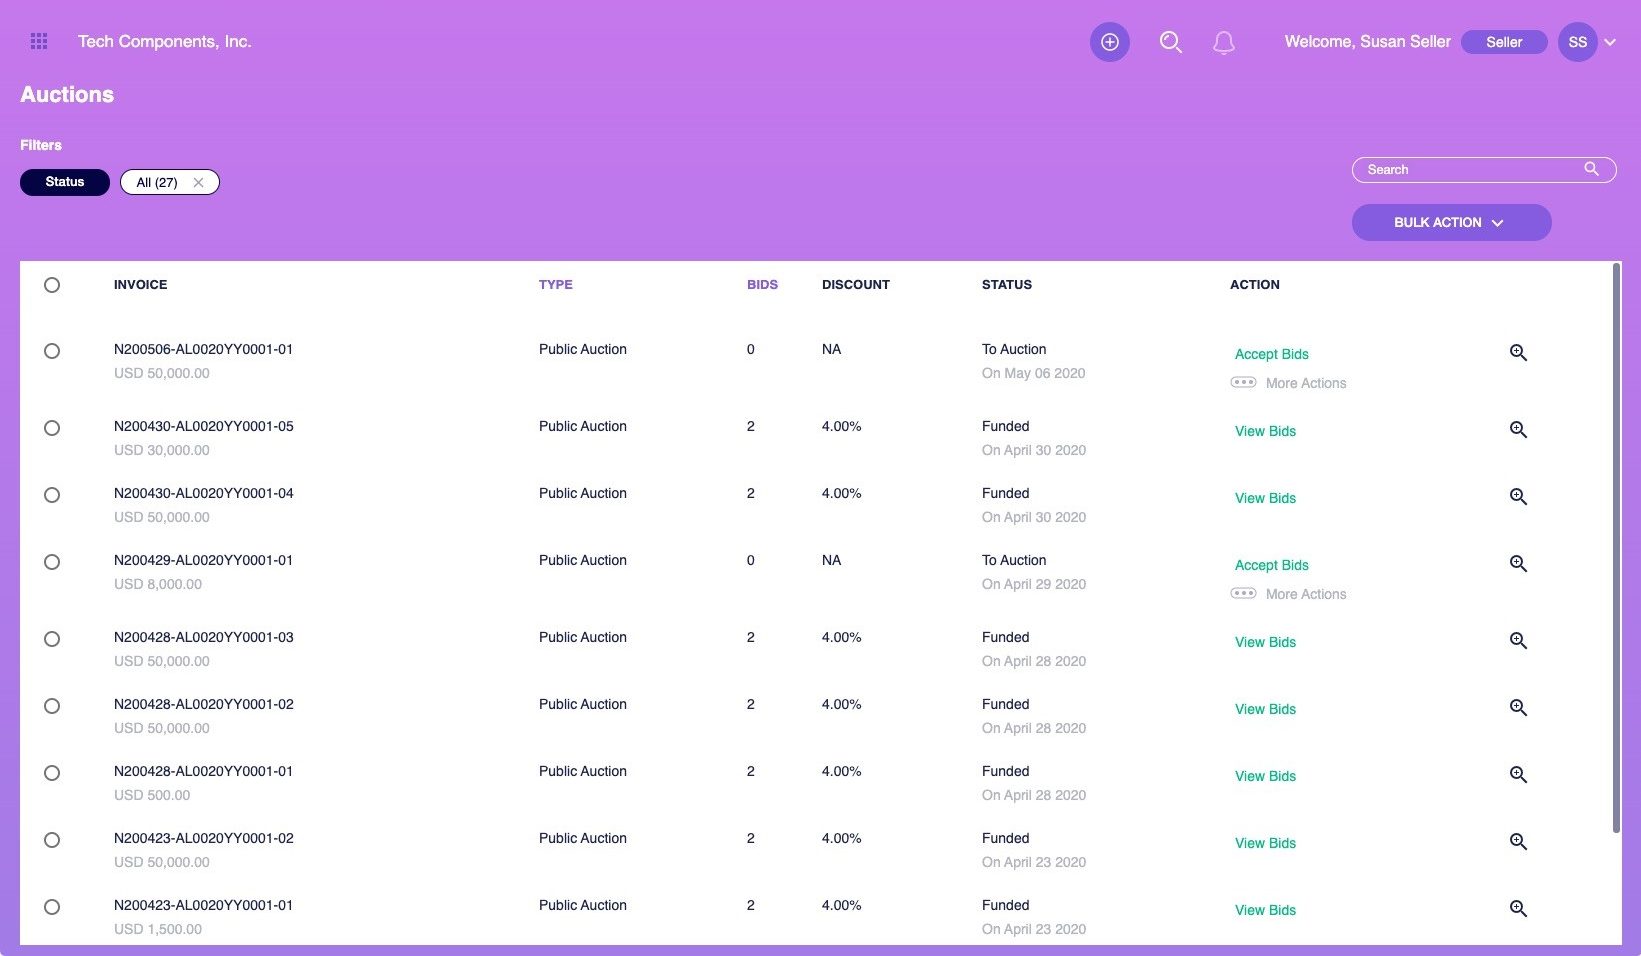Open the app grid menu icon
The width and height of the screenshot is (1641, 956).
tap(39, 41)
